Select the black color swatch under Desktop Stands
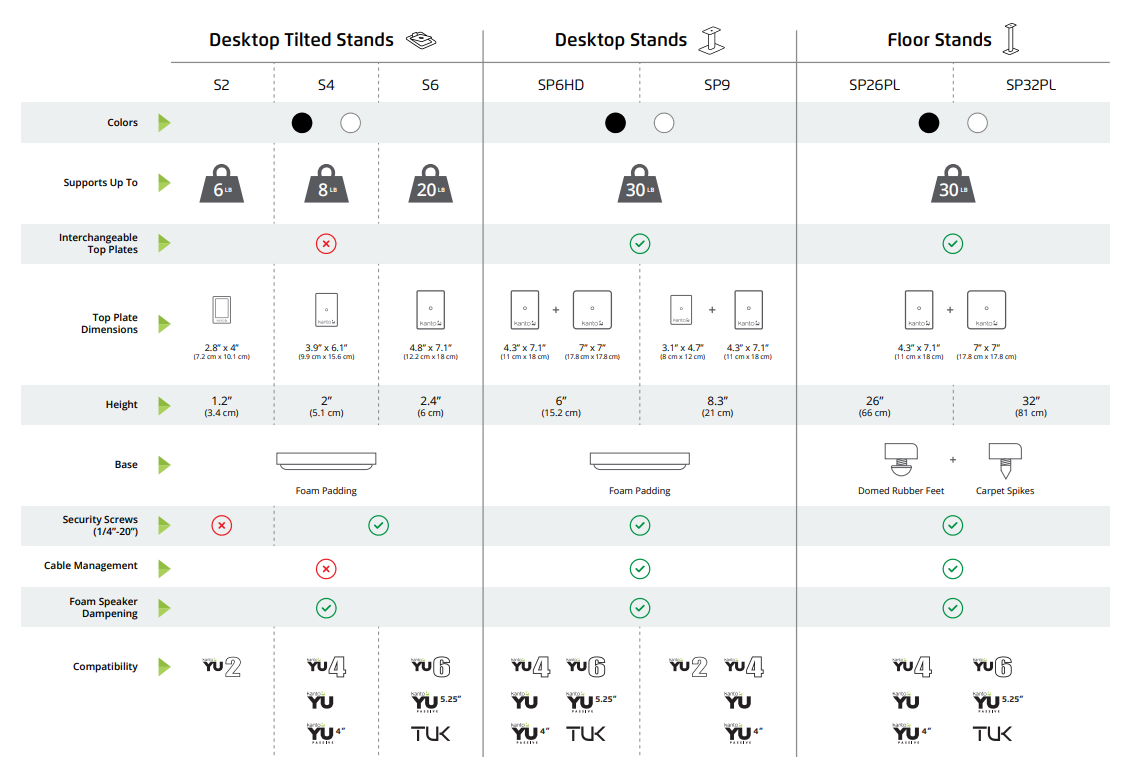Viewport: 1124px width, 757px height. point(615,123)
